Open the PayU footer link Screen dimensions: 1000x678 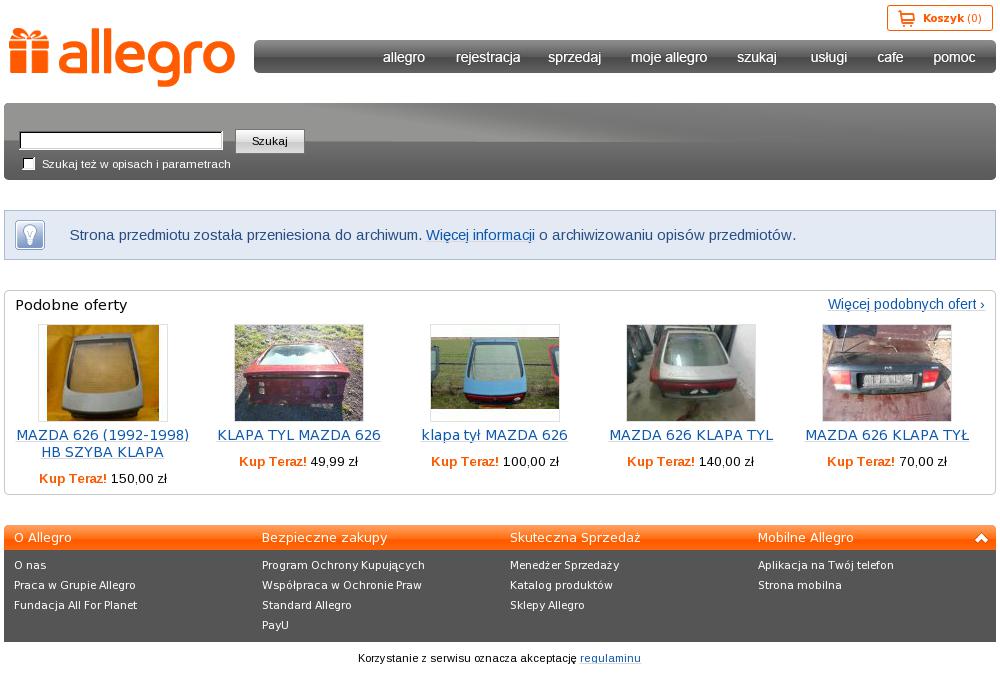coord(275,626)
